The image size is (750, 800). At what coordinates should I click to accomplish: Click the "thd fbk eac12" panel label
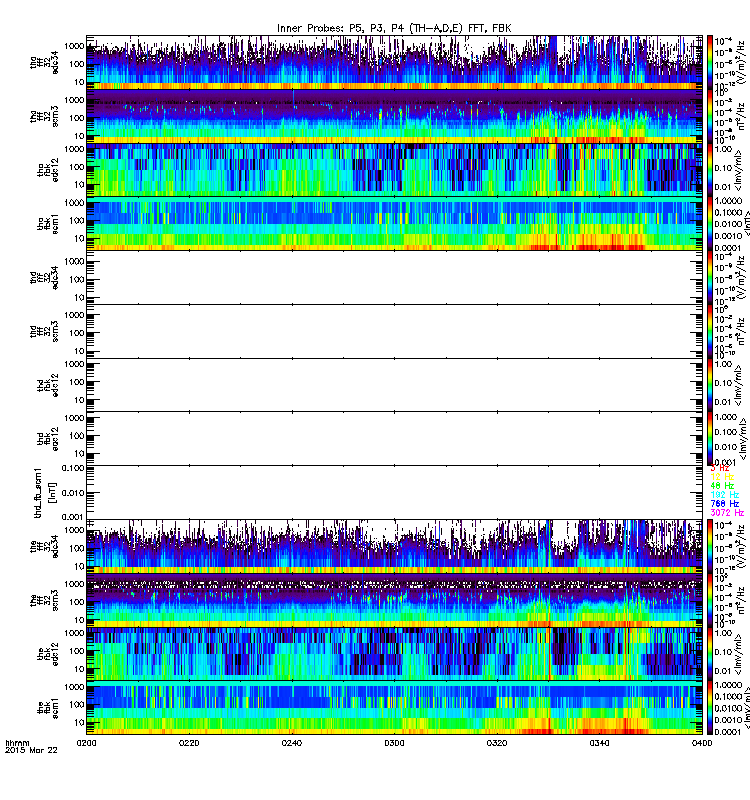coord(48,439)
